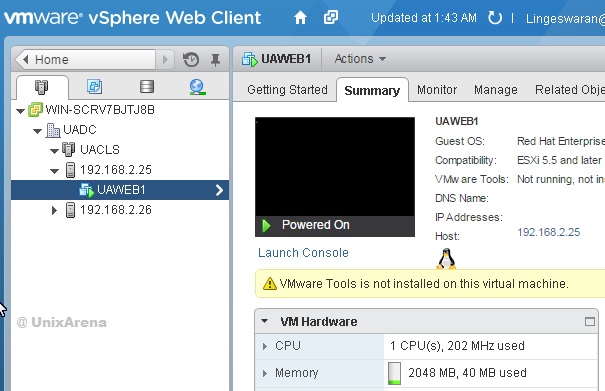Click the 'Updated at 1:43 AM' text
The height and width of the screenshot is (391, 605).
424,18
